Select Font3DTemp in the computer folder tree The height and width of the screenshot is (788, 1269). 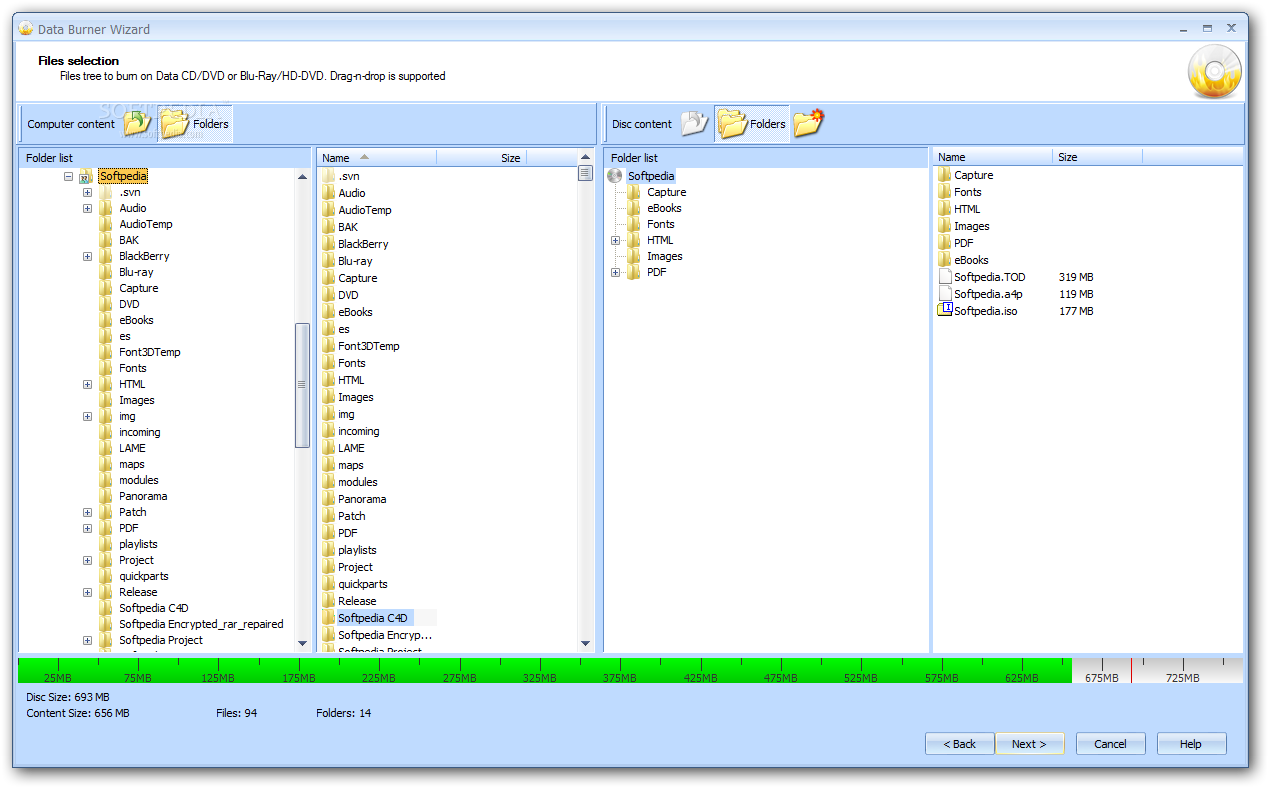tap(150, 352)
